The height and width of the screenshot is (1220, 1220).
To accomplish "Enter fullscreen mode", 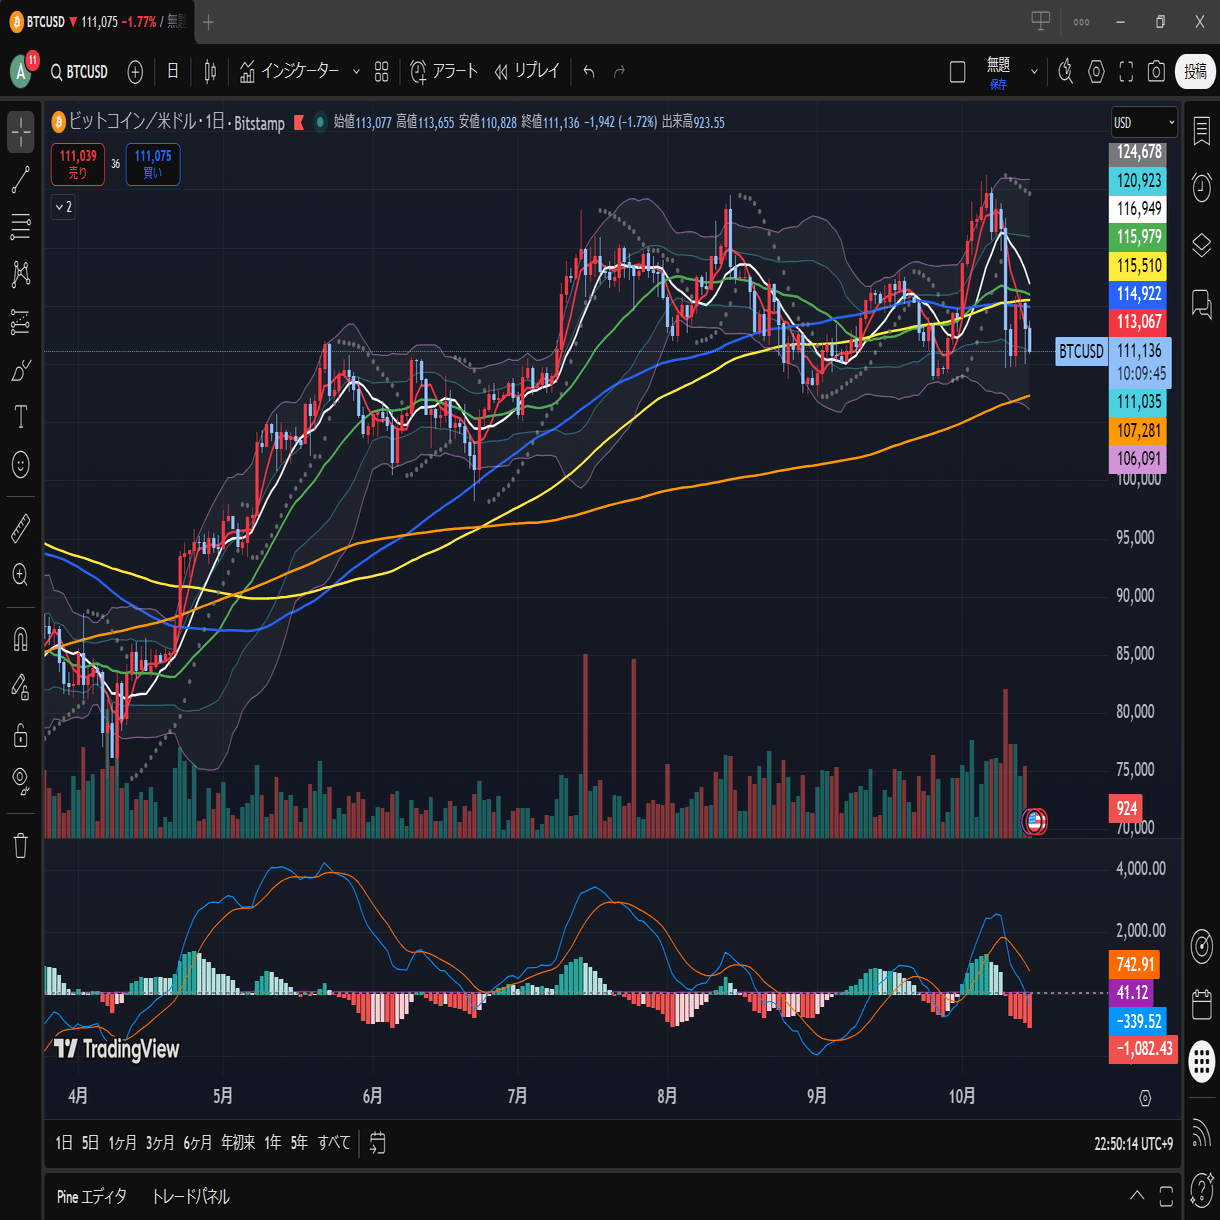I will [1126, 72].
